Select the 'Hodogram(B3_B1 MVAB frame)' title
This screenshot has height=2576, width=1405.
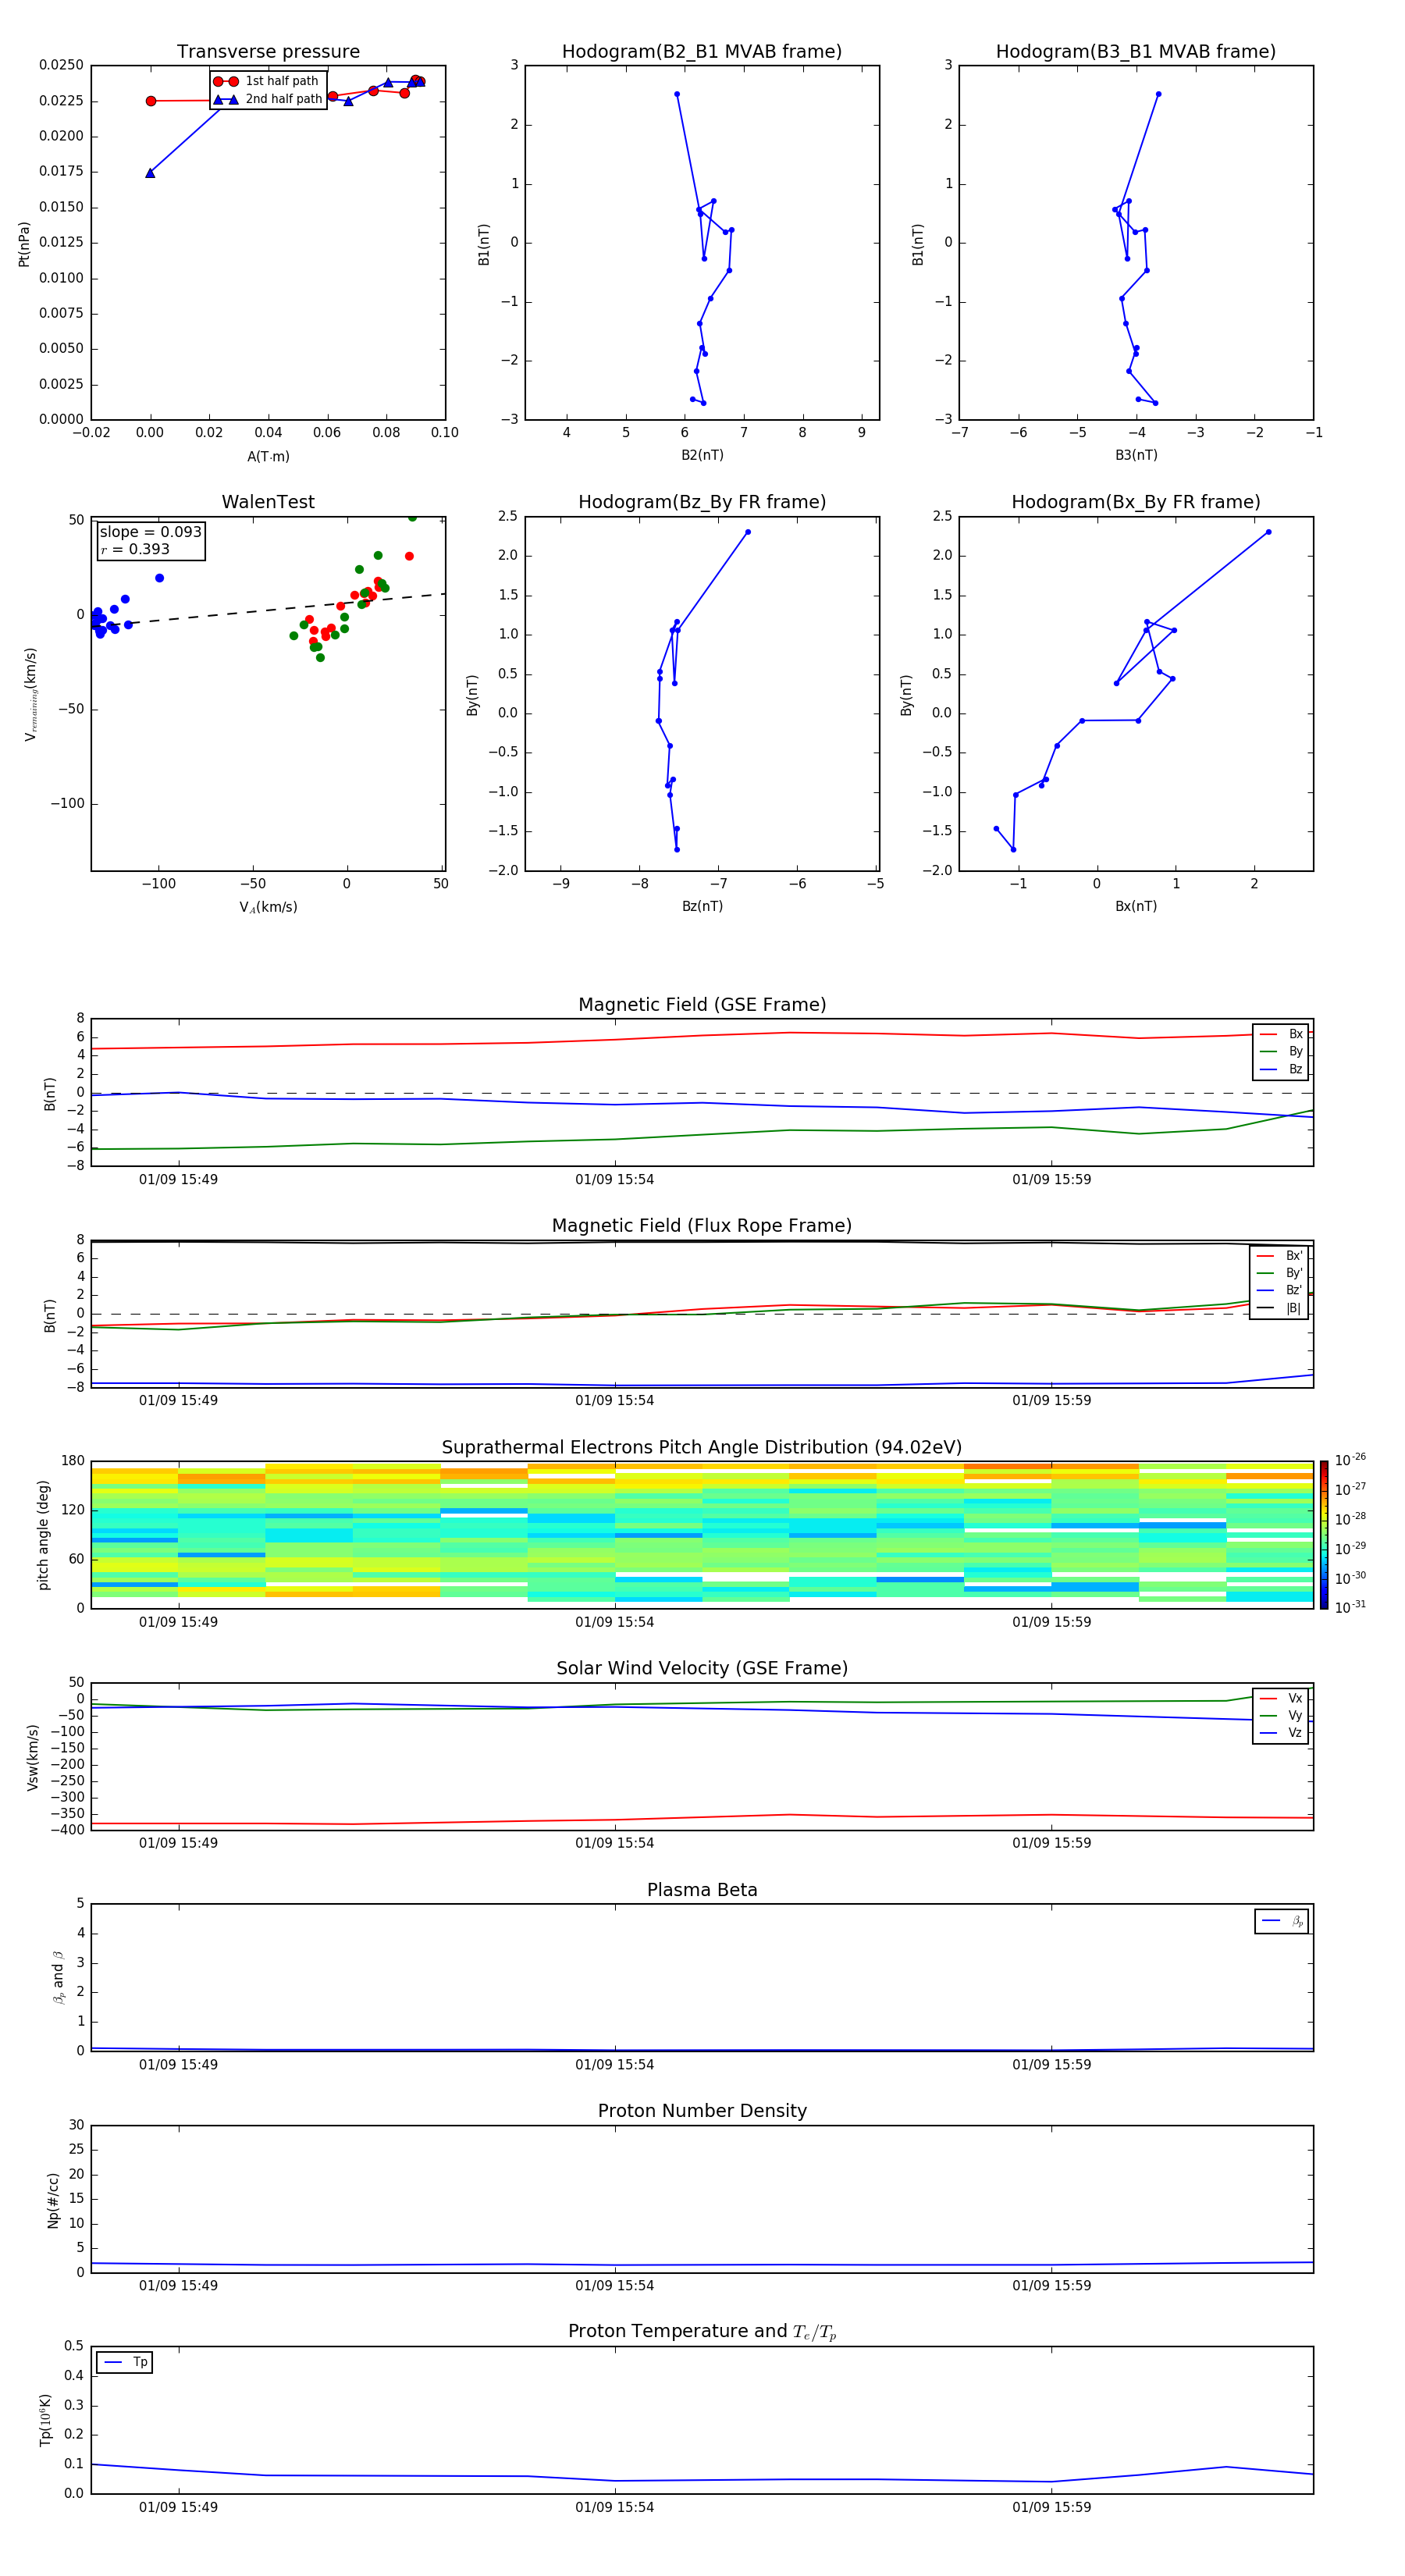1136,52
